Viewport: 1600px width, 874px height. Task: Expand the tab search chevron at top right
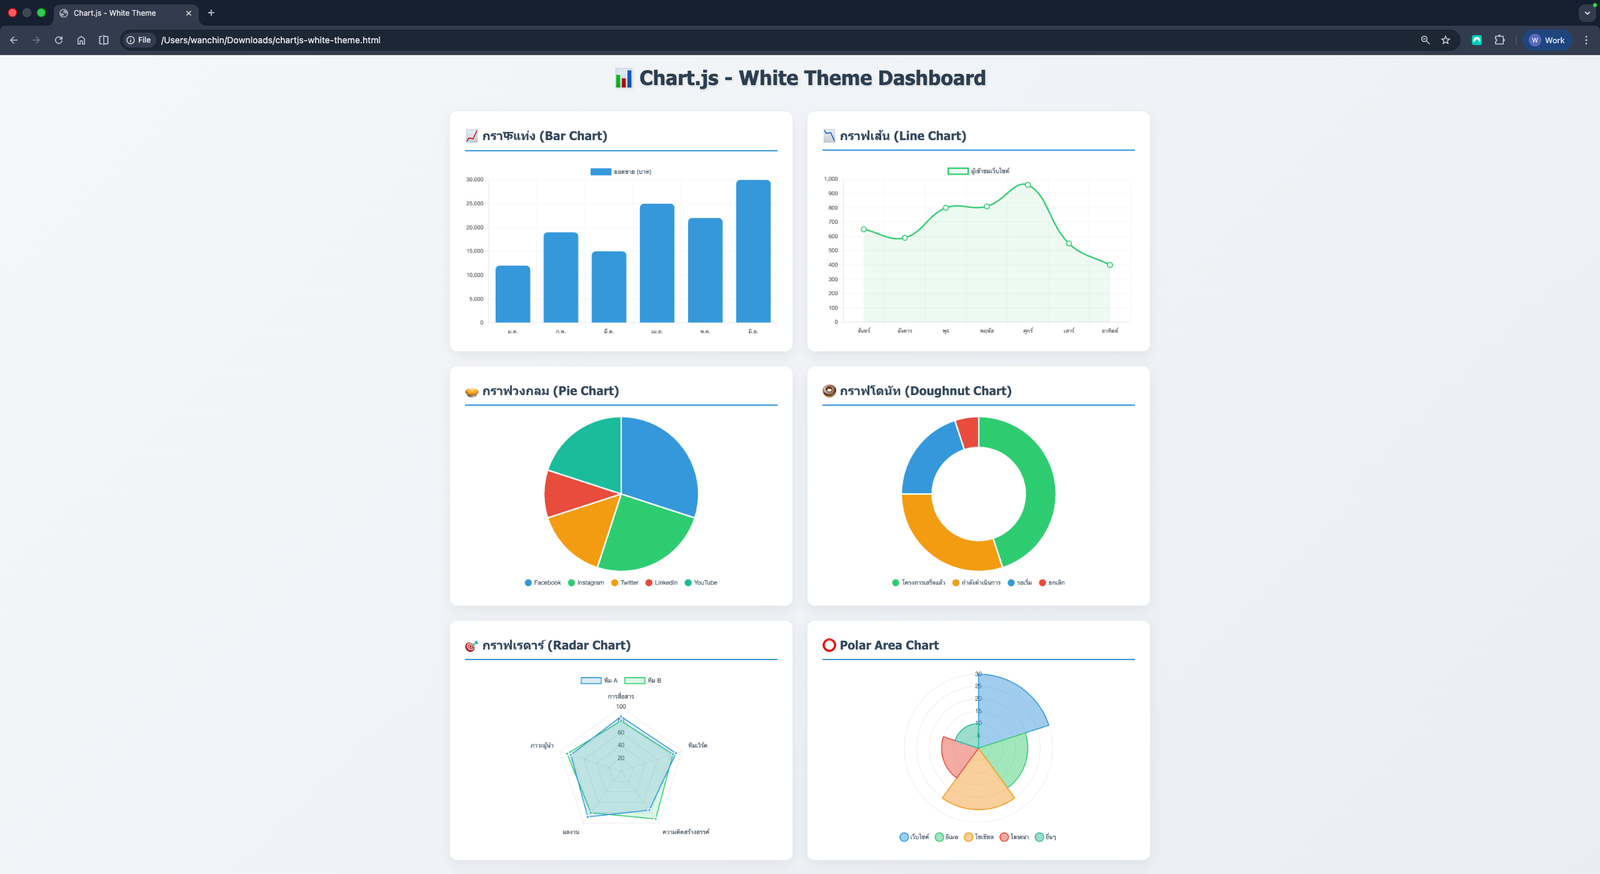pos(1587,13)
